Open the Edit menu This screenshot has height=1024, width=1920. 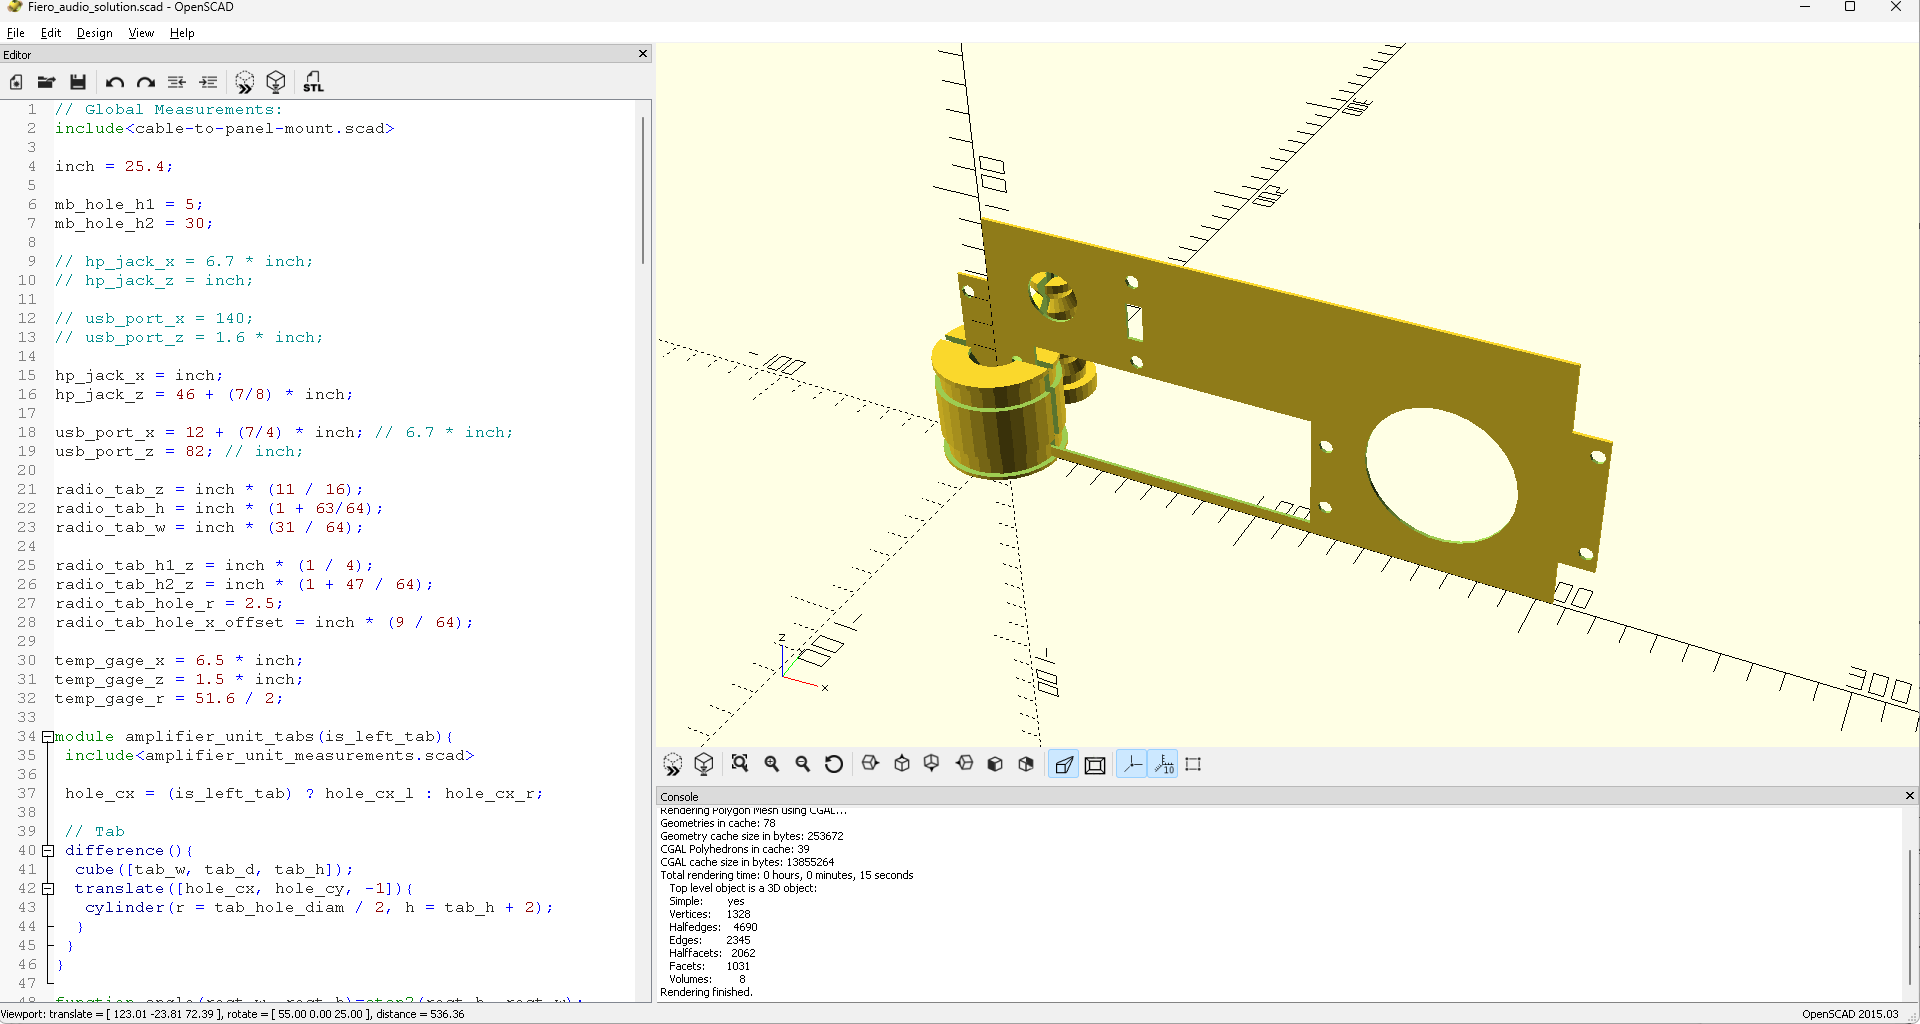click(x=51, y=33)
